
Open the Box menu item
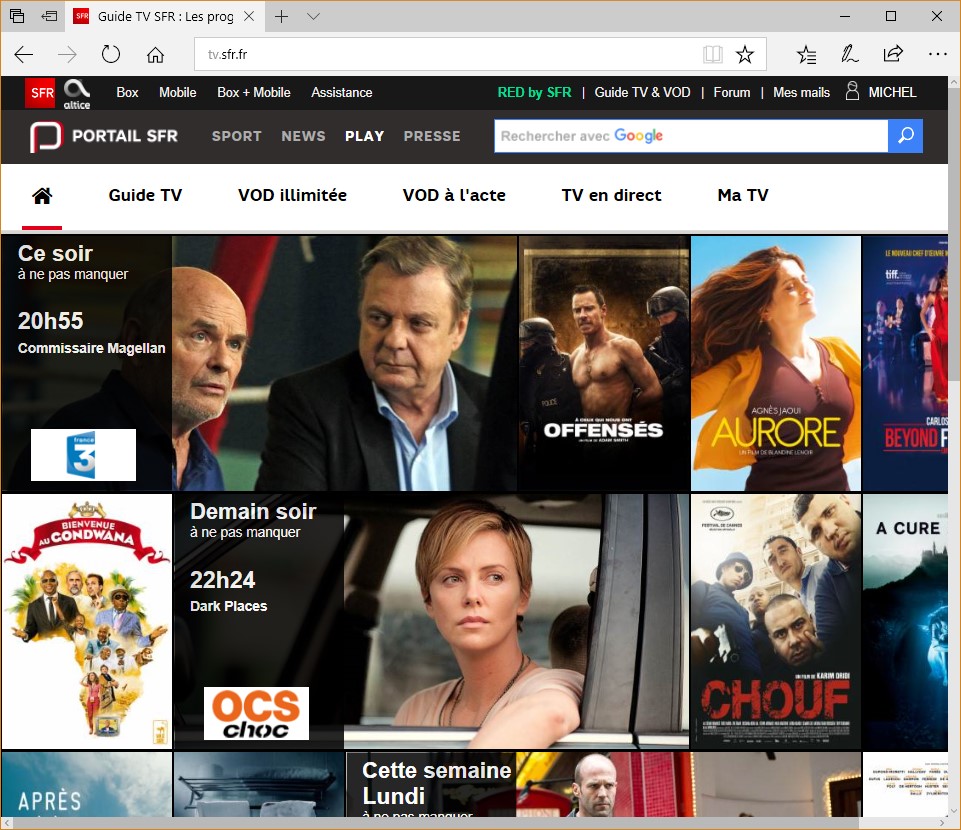coord(127,93)
